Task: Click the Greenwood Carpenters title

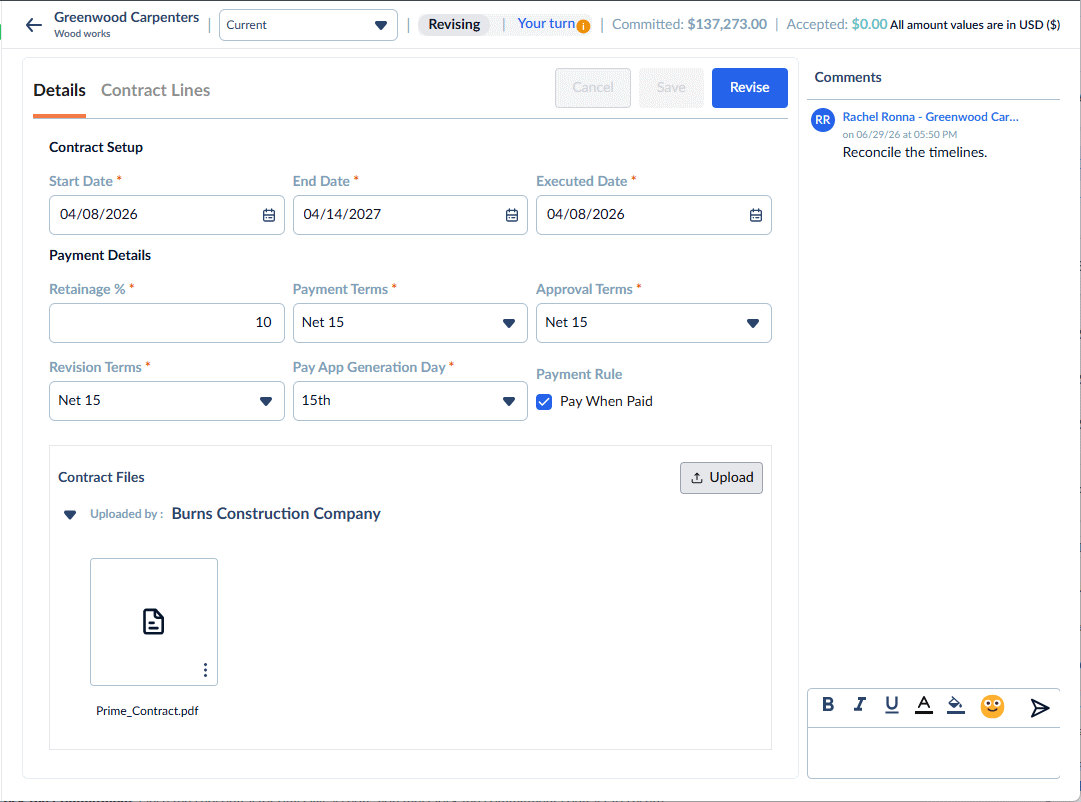Action: click(126, 17)
